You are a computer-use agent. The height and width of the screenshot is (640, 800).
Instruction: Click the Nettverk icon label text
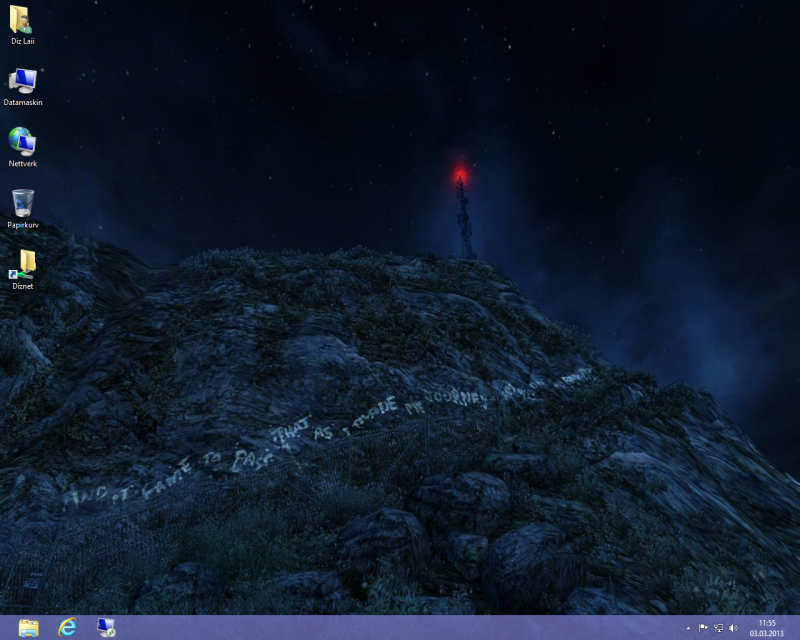pos(23,164)
